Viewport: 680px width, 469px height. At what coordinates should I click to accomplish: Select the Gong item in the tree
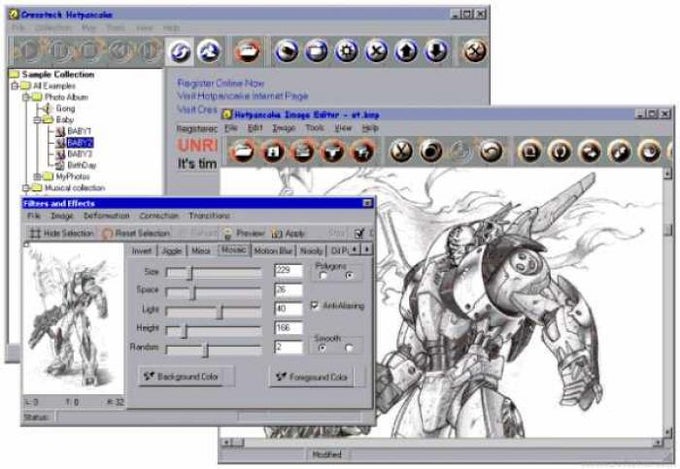point(65,108)
